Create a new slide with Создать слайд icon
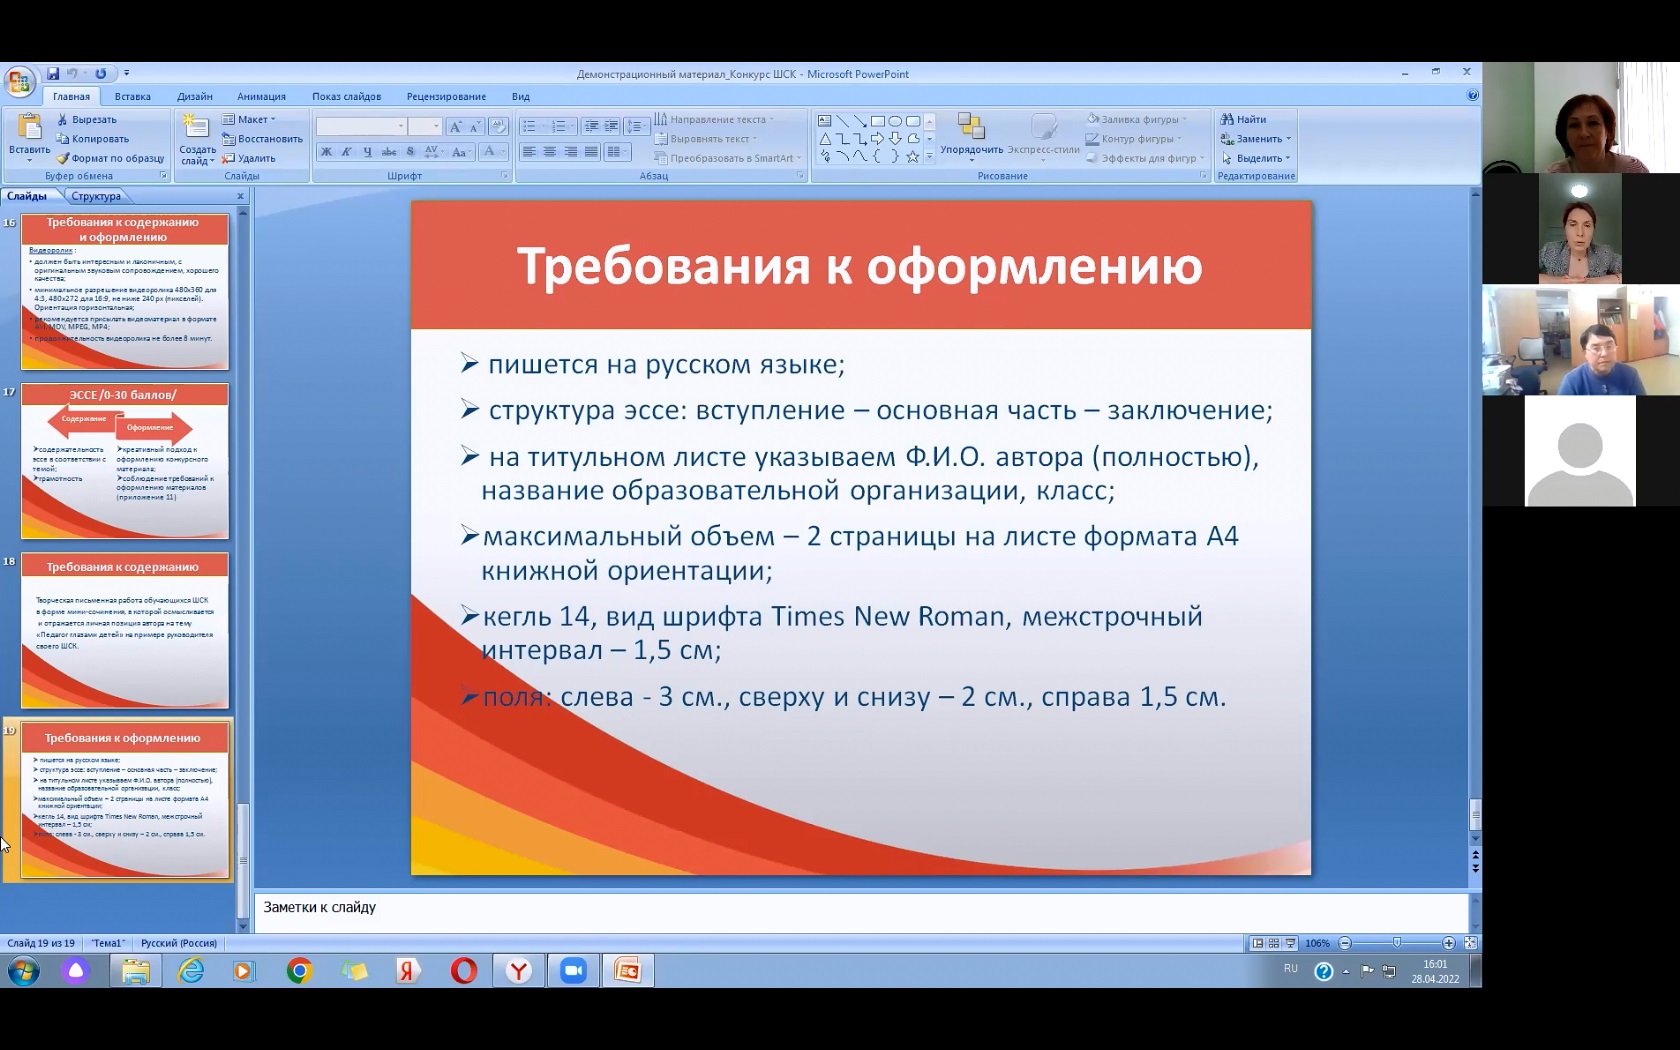The width and height of the screenshot is (1680, 1050). click(x=197, y=127)
